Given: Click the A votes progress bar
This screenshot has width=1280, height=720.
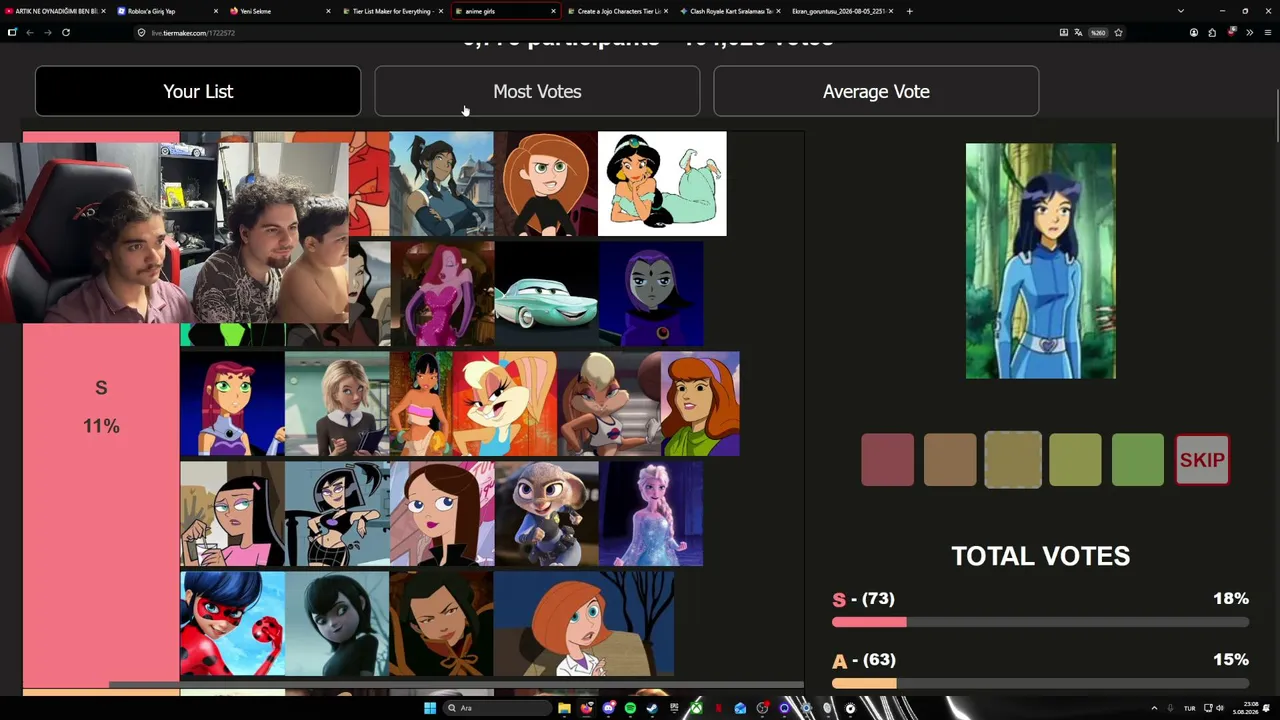Looking at the screenshot, I should [1040, 683].
